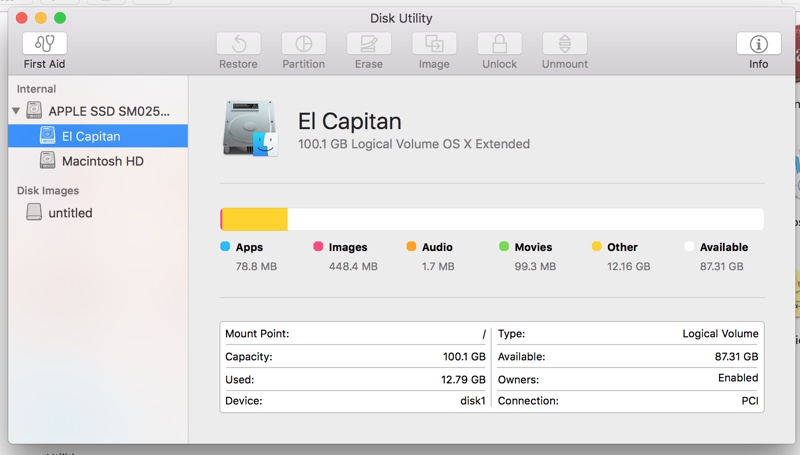Click the Device 'disk1' value

coord(473,401)
